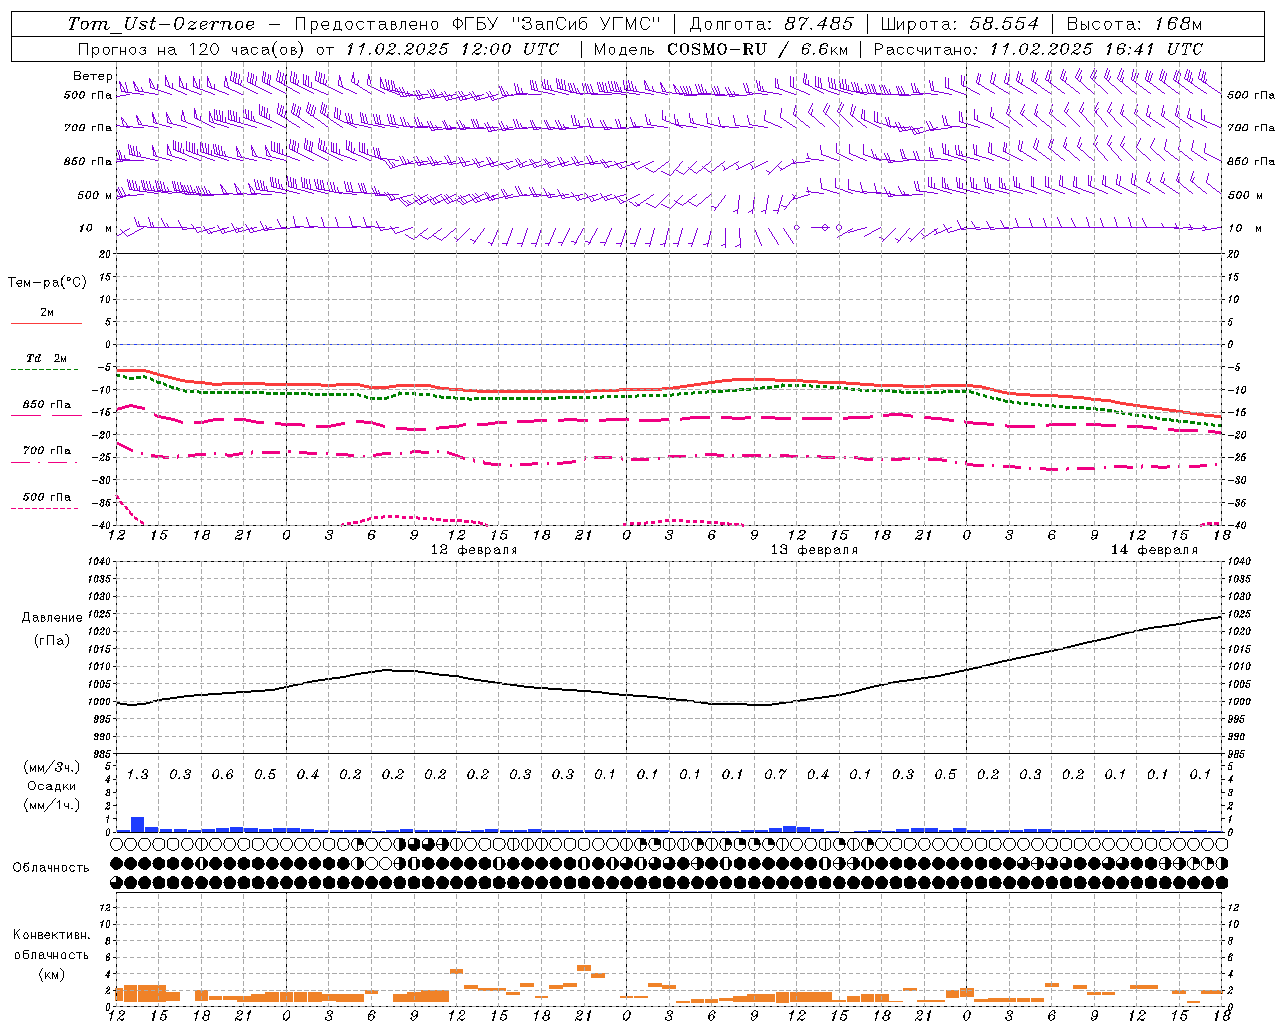Screen dimensions: 1280x1024
Task: Click the 'Тем-ра(°C)' temperature panel label
Action: click(47, 283)
